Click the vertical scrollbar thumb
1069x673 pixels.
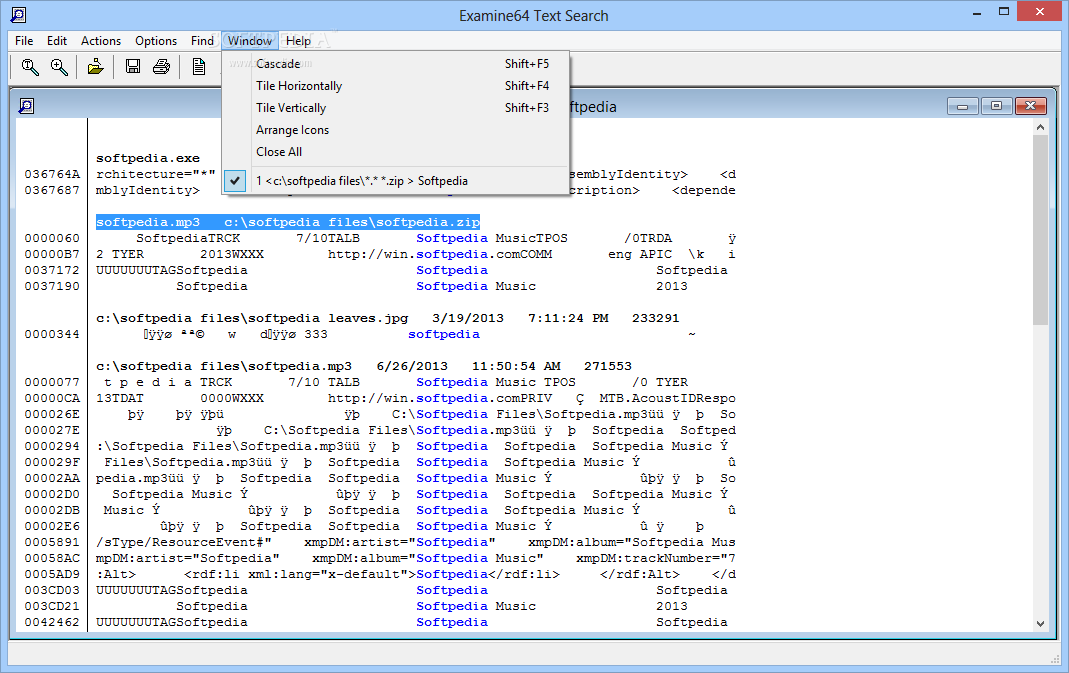click(1040, 230)
